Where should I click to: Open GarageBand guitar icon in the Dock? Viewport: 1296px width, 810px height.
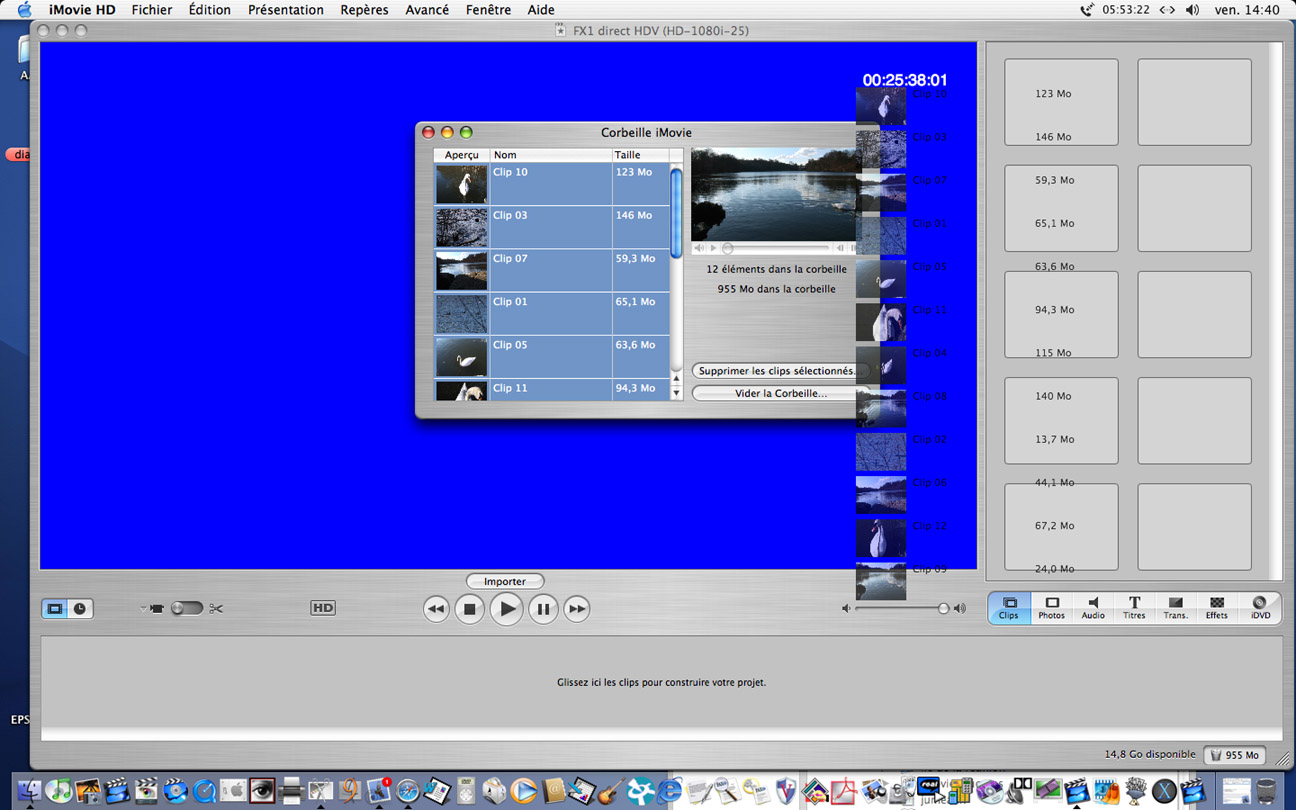[611, 790]
